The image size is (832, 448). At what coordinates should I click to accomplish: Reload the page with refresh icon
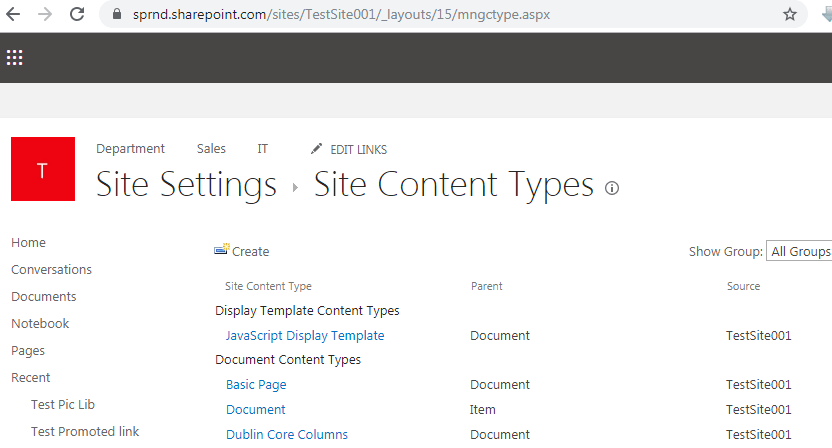point(77,14)
